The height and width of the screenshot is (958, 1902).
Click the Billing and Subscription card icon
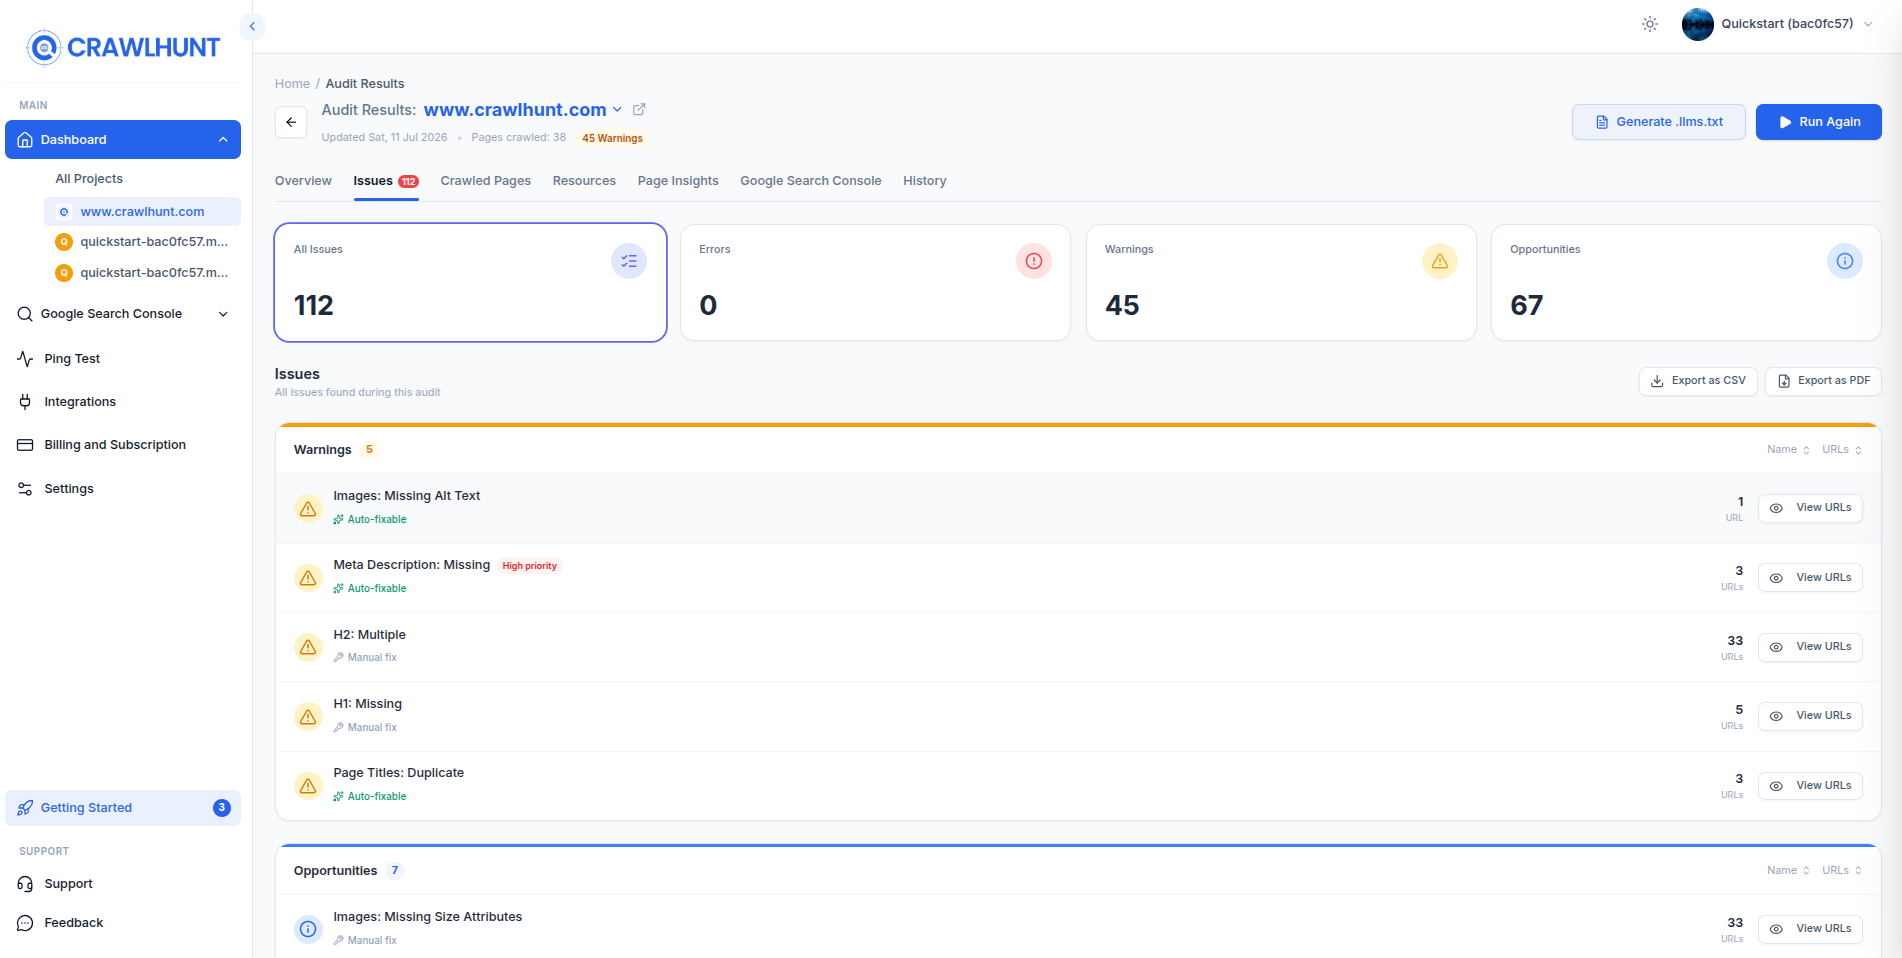(x=25, y=445)
